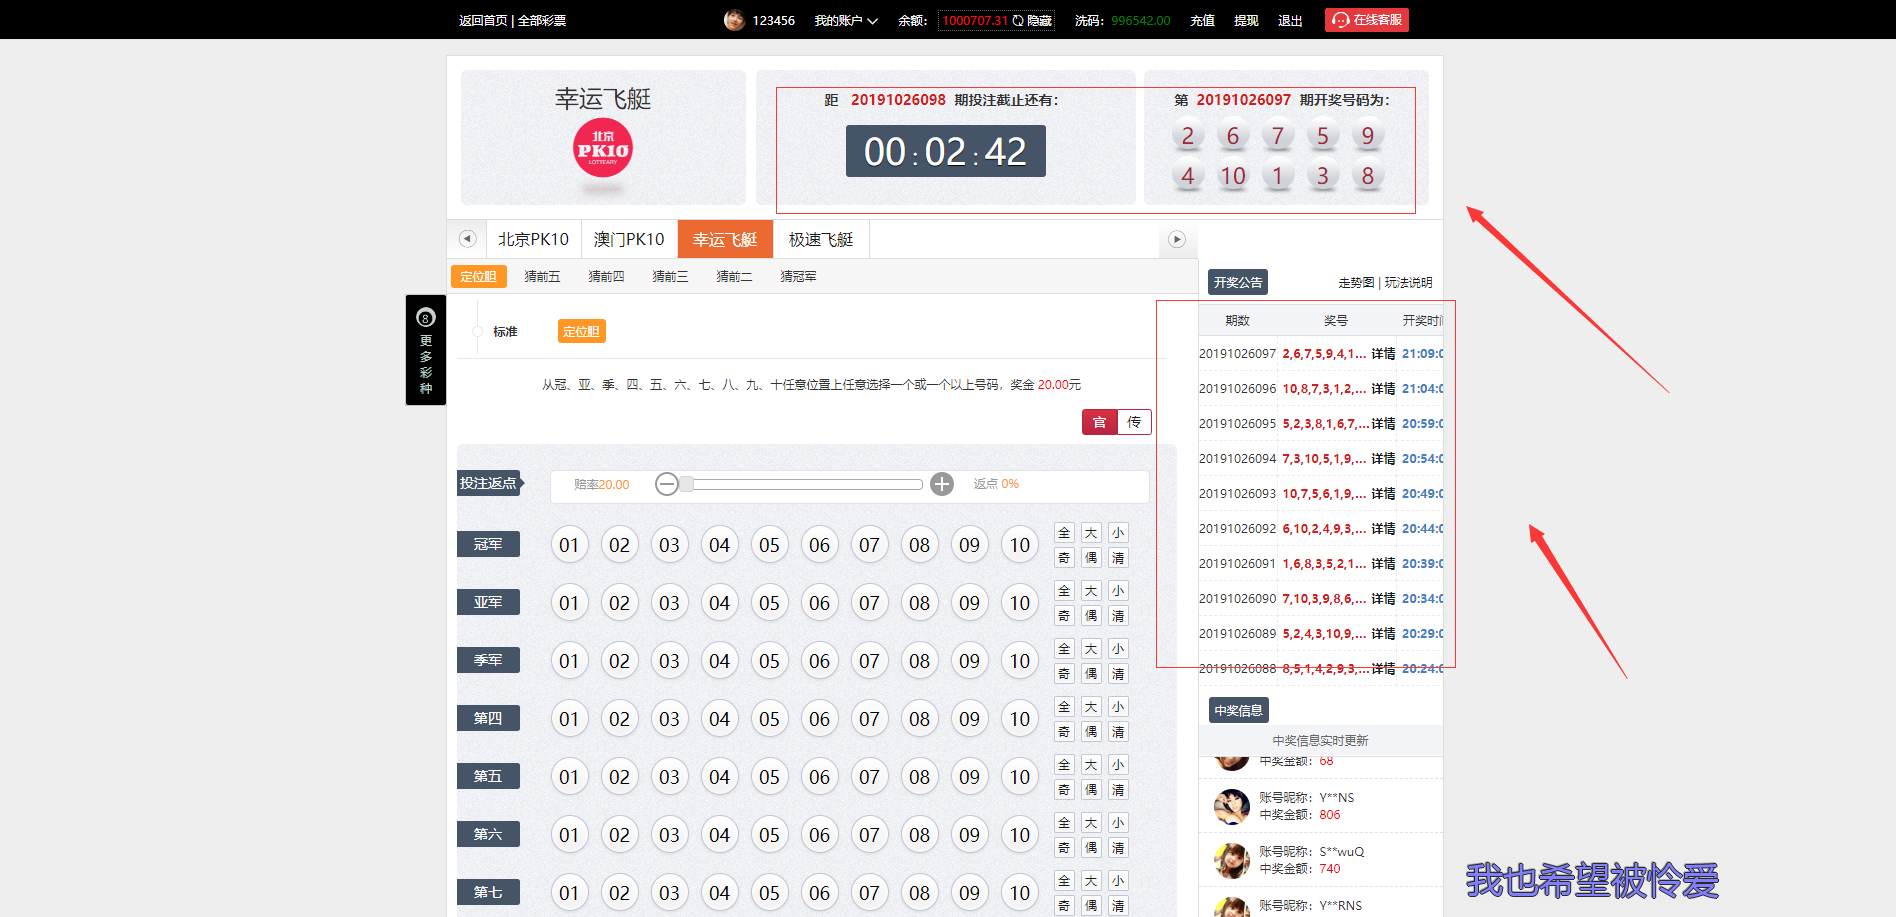Open the 更多彩种 side panel
This screenshot has width=1896, height=917.
pyautogui.click(x=426, y=350)
